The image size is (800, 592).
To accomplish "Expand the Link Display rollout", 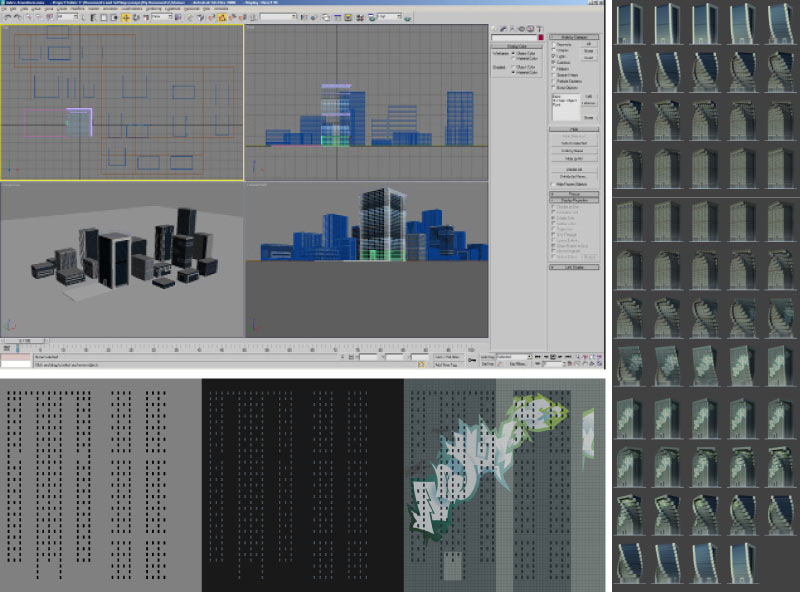I will click(x=573, y=267).
